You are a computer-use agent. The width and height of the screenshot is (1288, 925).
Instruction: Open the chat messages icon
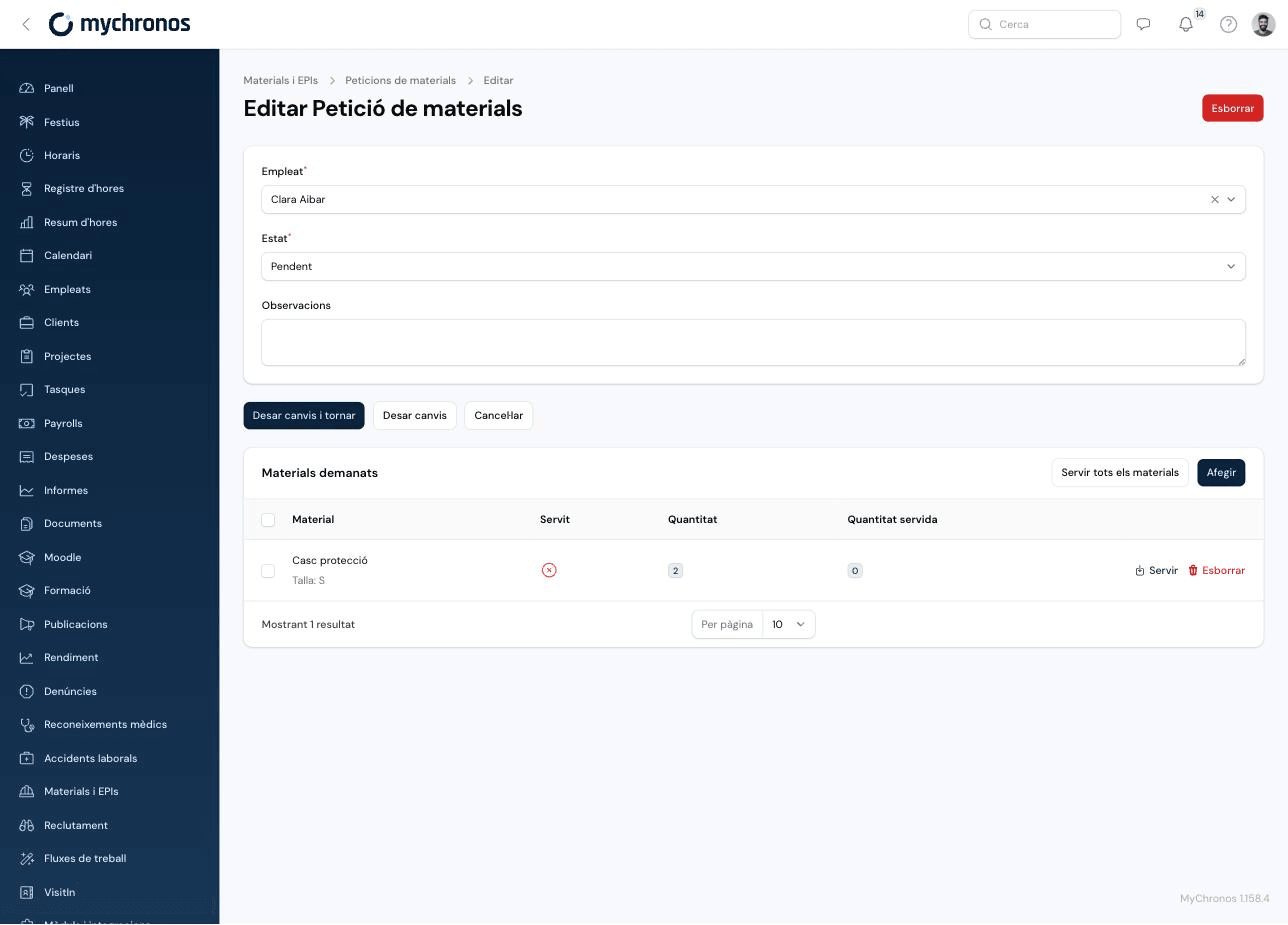[1143, 24]
